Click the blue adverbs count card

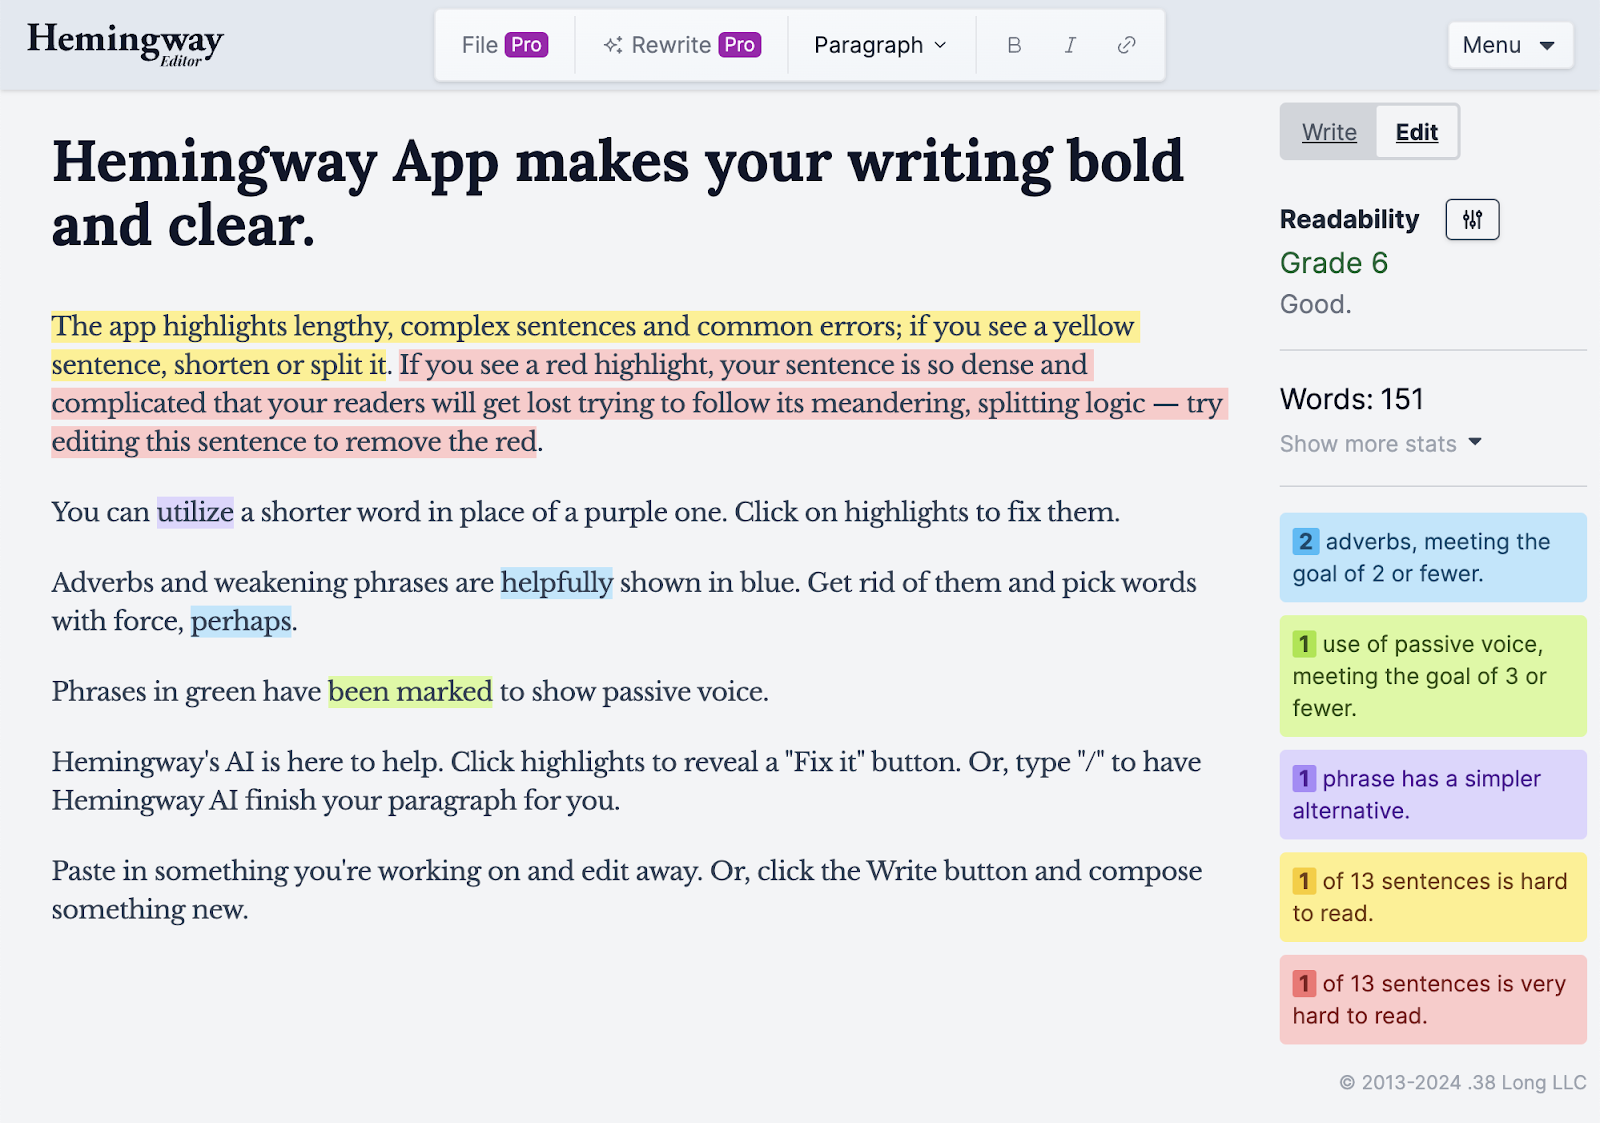point(1432,557)
